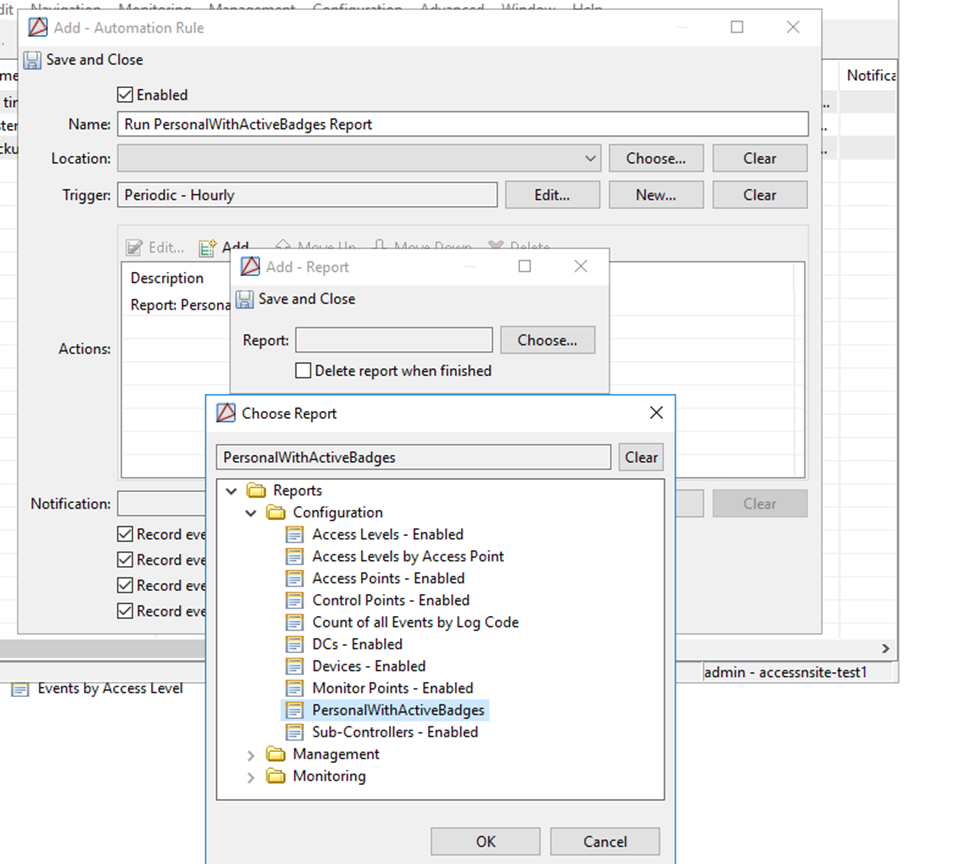Click the Description column header
Viewport: 975px width, 864px height.
click(x=167, y=278)
